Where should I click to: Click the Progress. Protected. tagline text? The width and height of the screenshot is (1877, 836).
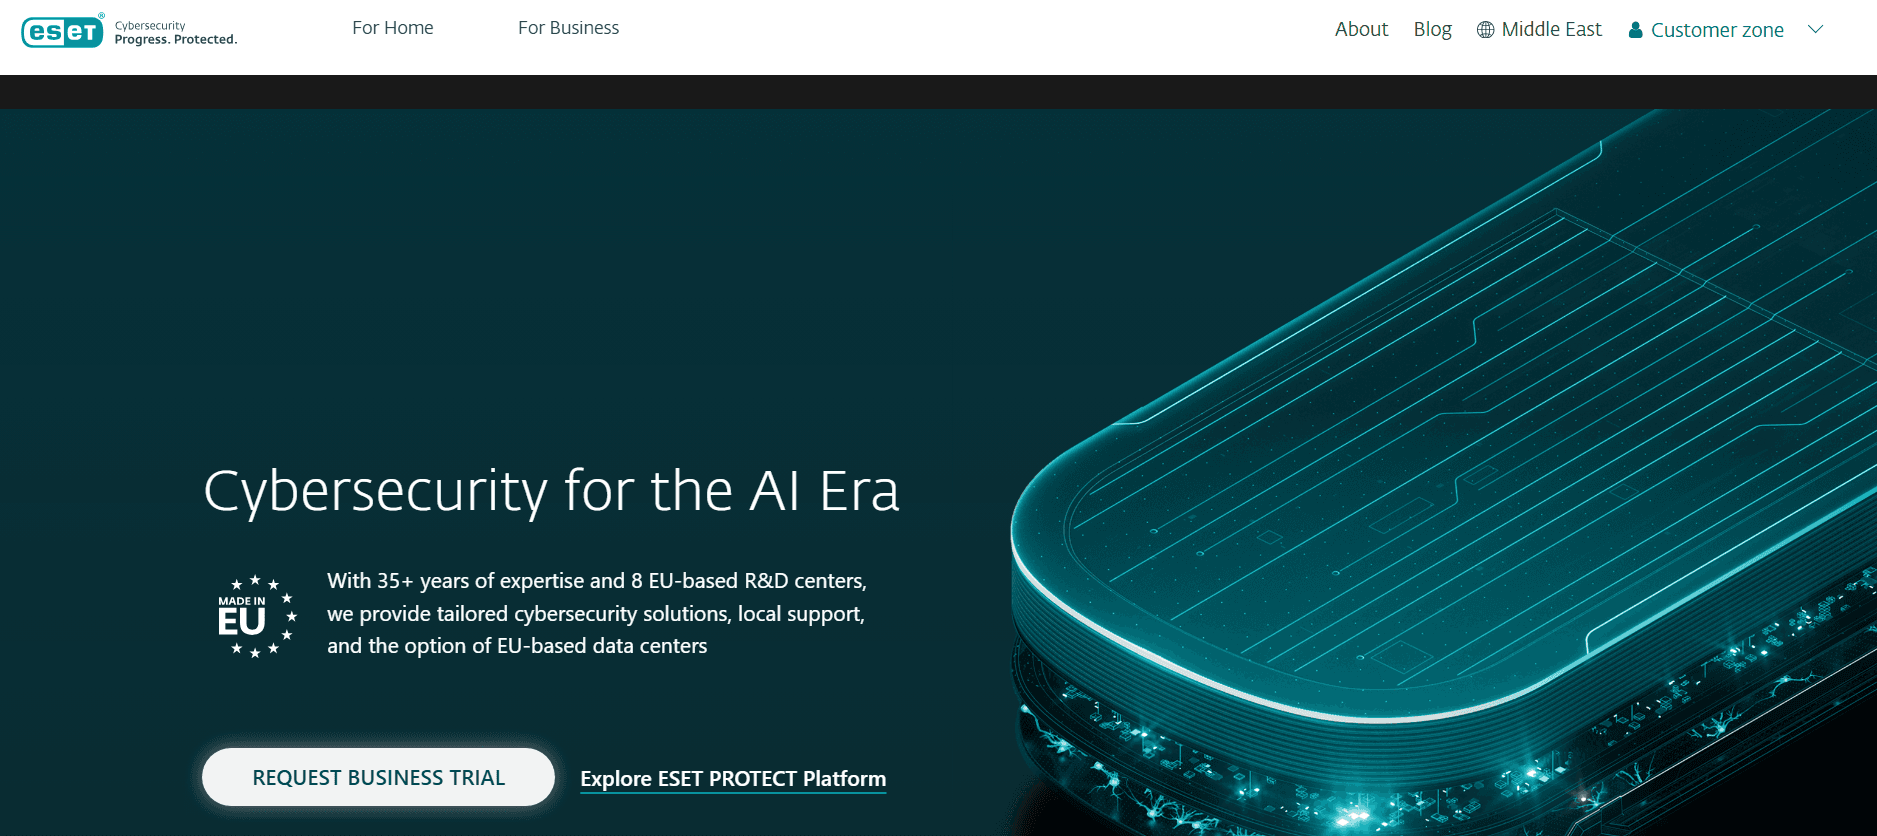(176, 40)
